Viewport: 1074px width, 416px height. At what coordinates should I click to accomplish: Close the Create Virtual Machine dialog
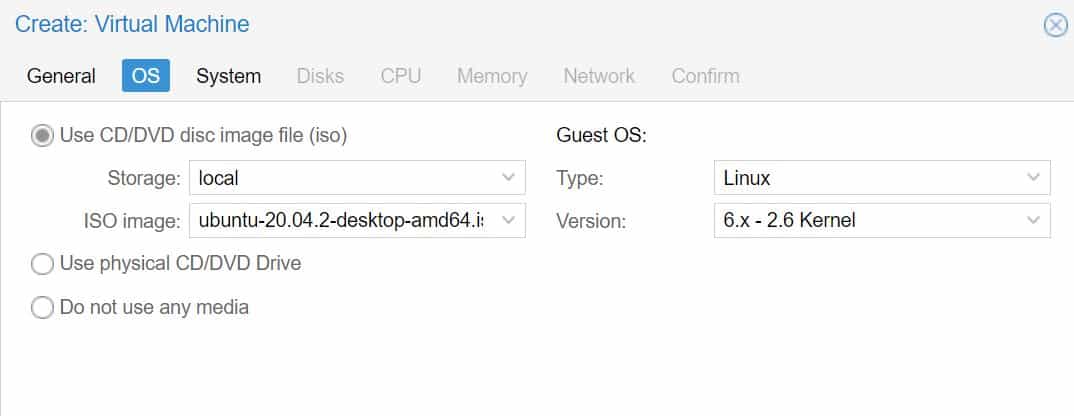[1056, 25]
